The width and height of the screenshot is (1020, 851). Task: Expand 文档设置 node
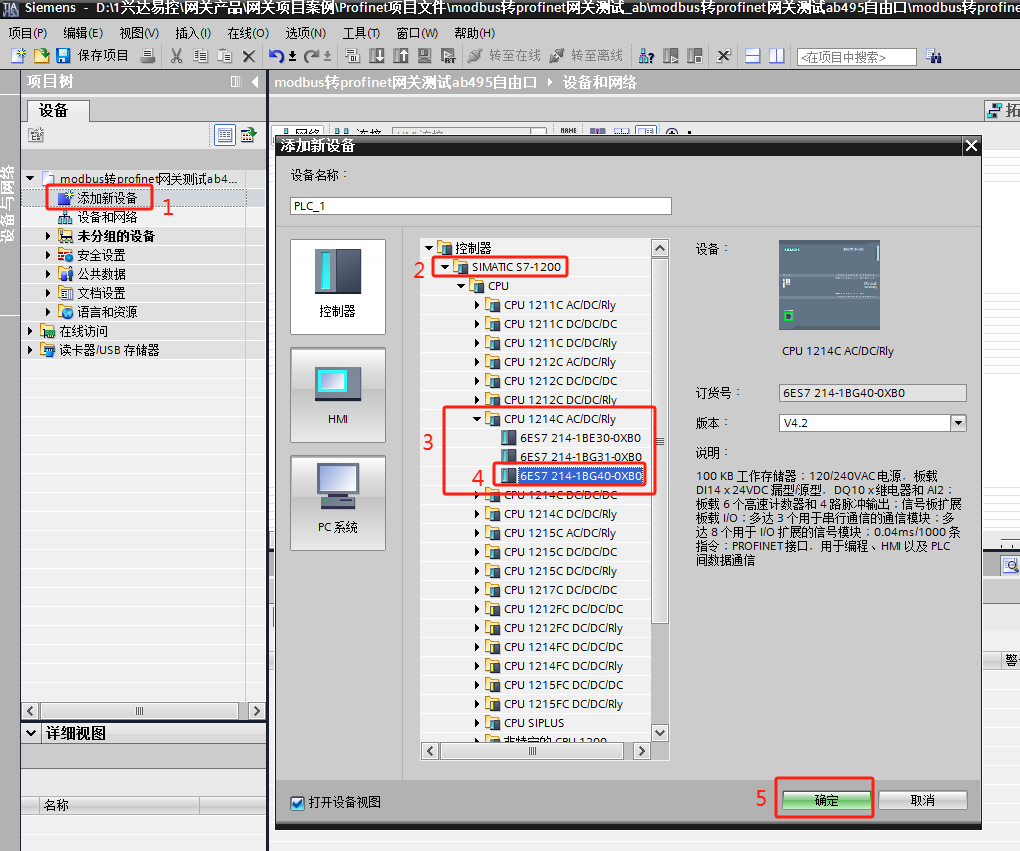pyautogui.click(x=47, y=293)
